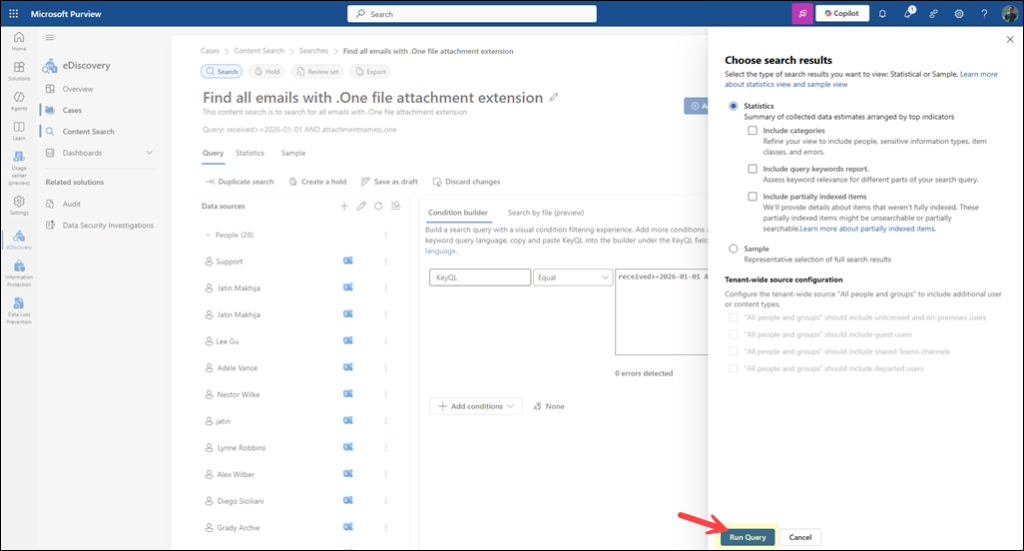1024x551 pixels.
Task: Click Outlook icon in Nestor Wilke row
Action: coord(348,394)
